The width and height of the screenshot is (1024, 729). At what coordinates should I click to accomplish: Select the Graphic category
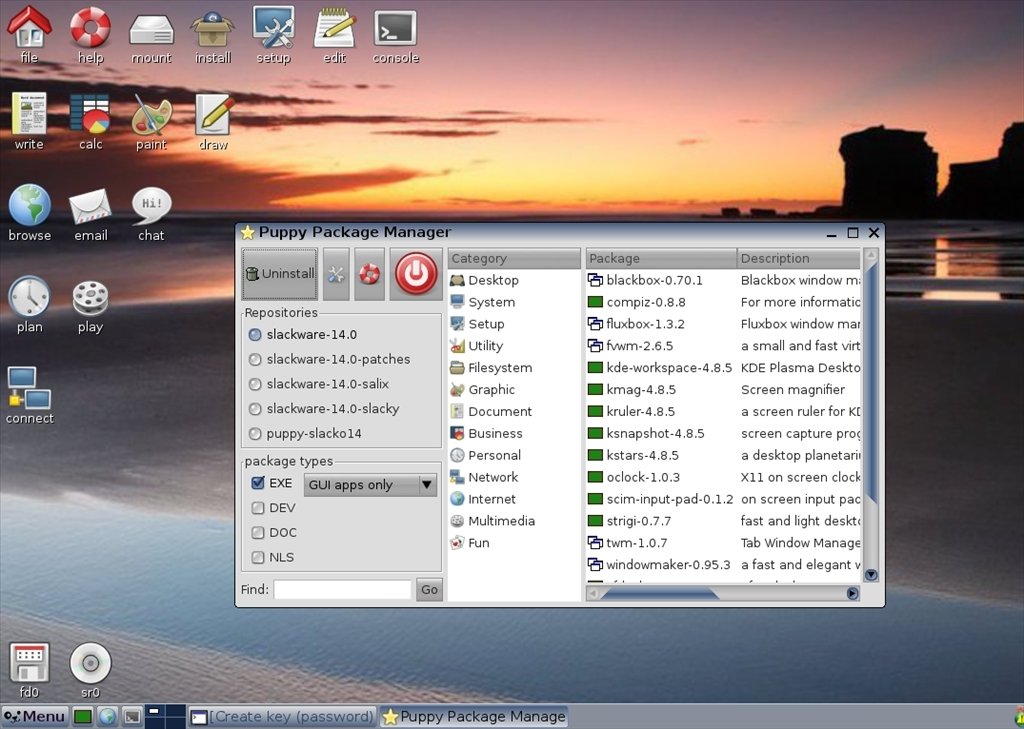pos(513,390)
